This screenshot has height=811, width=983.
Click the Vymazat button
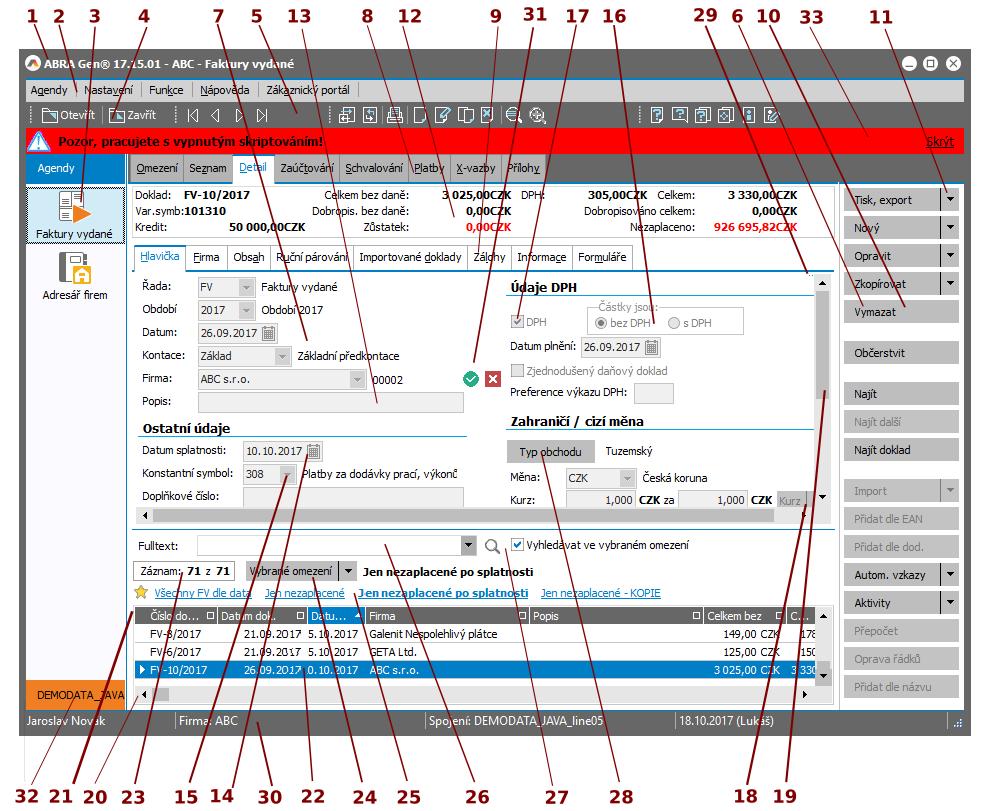901,311
